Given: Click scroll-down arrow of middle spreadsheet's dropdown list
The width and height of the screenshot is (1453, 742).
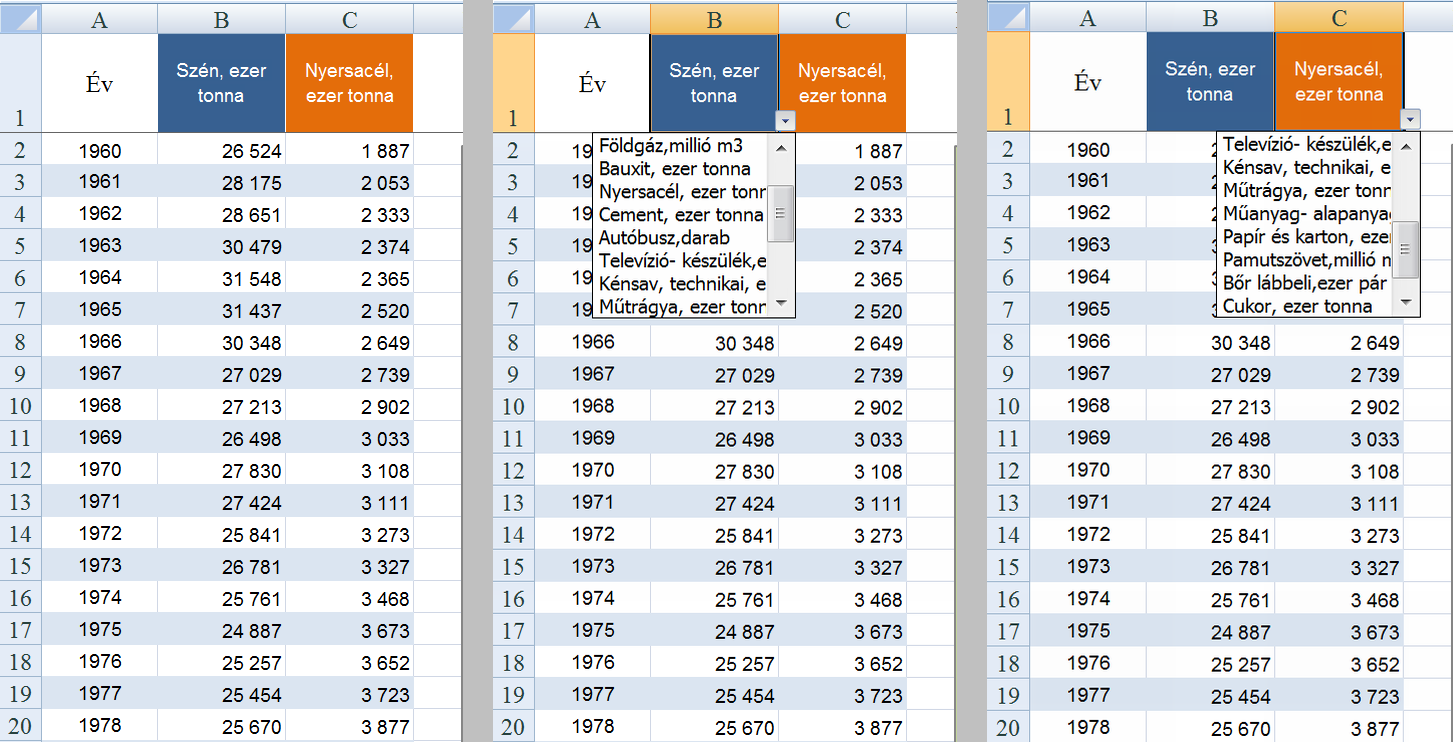Looking at the screenshot, I should click(782, 304).
